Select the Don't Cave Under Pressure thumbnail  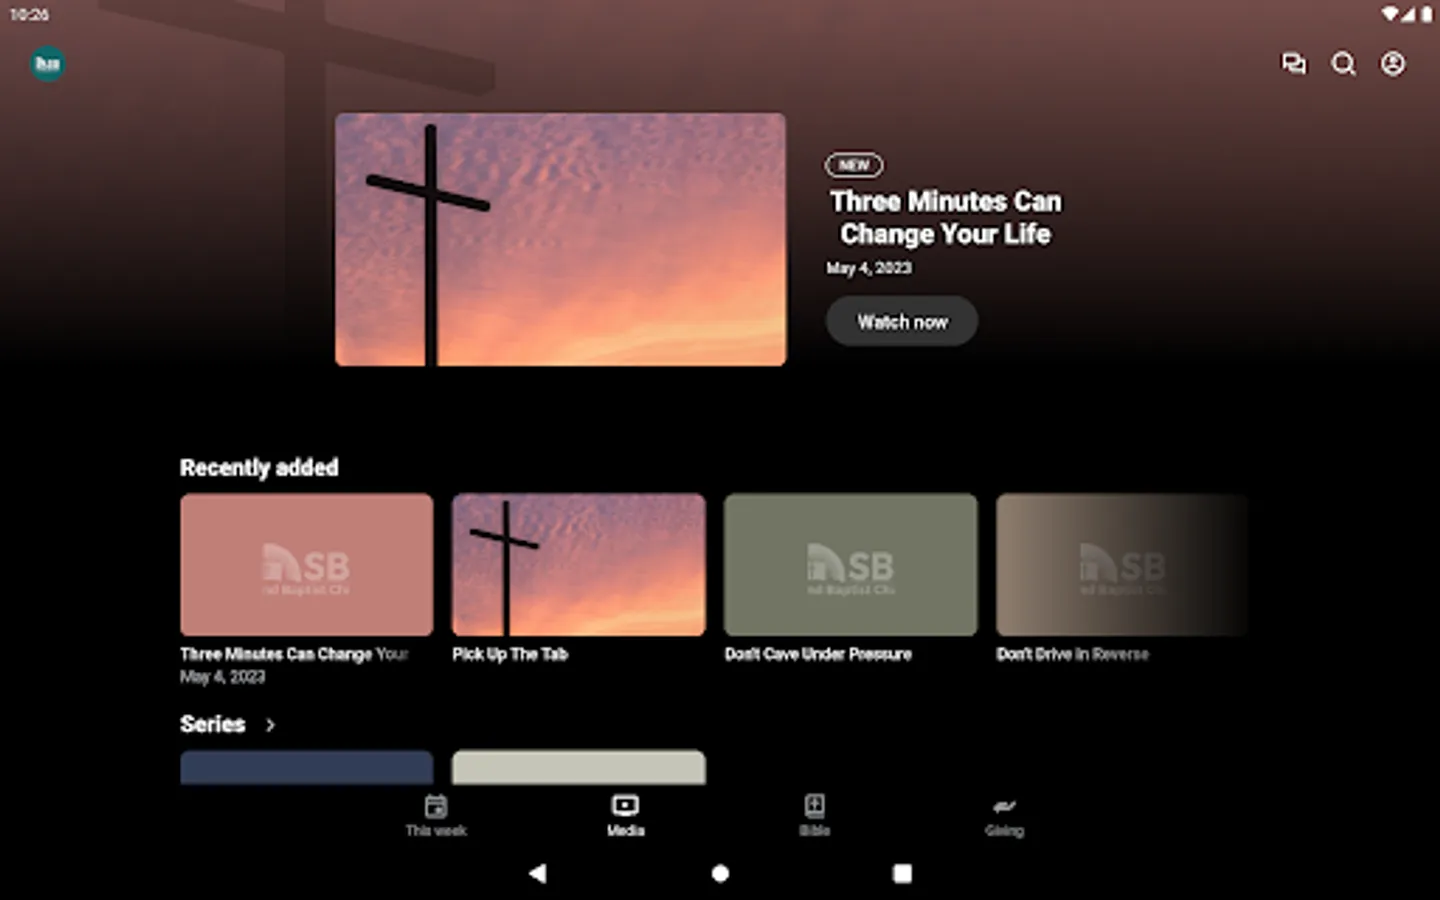pyautogui.click(x=850, y=564)
